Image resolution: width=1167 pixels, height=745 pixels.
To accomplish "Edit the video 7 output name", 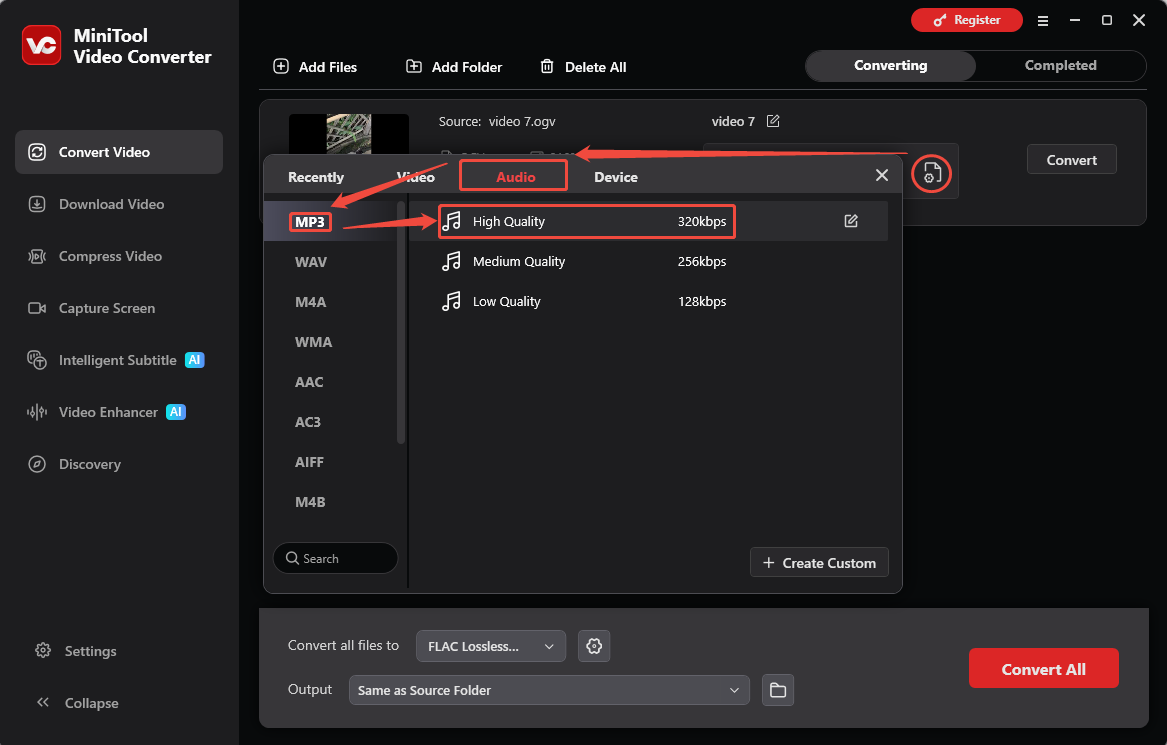I will (773, 121).
